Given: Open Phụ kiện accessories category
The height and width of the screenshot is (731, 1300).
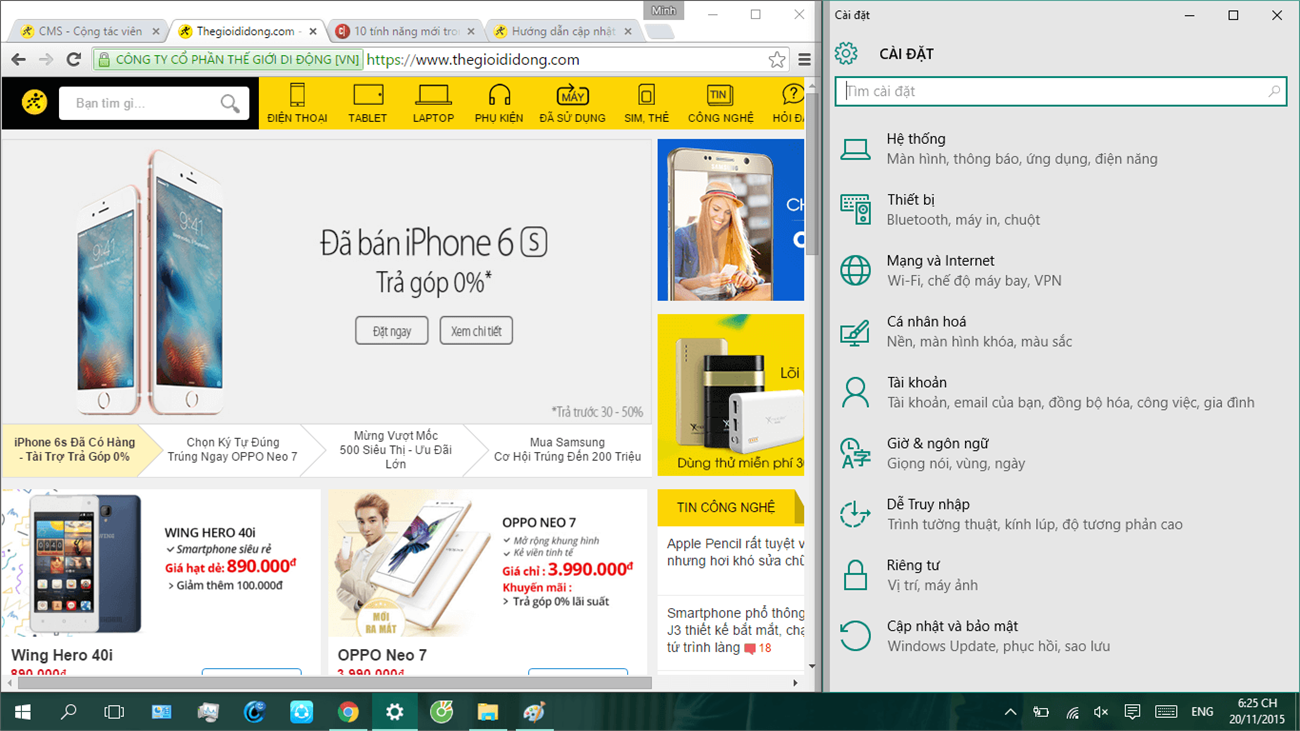Looking at the screenshot, I should pyautogui.click(x=499, y=104).
